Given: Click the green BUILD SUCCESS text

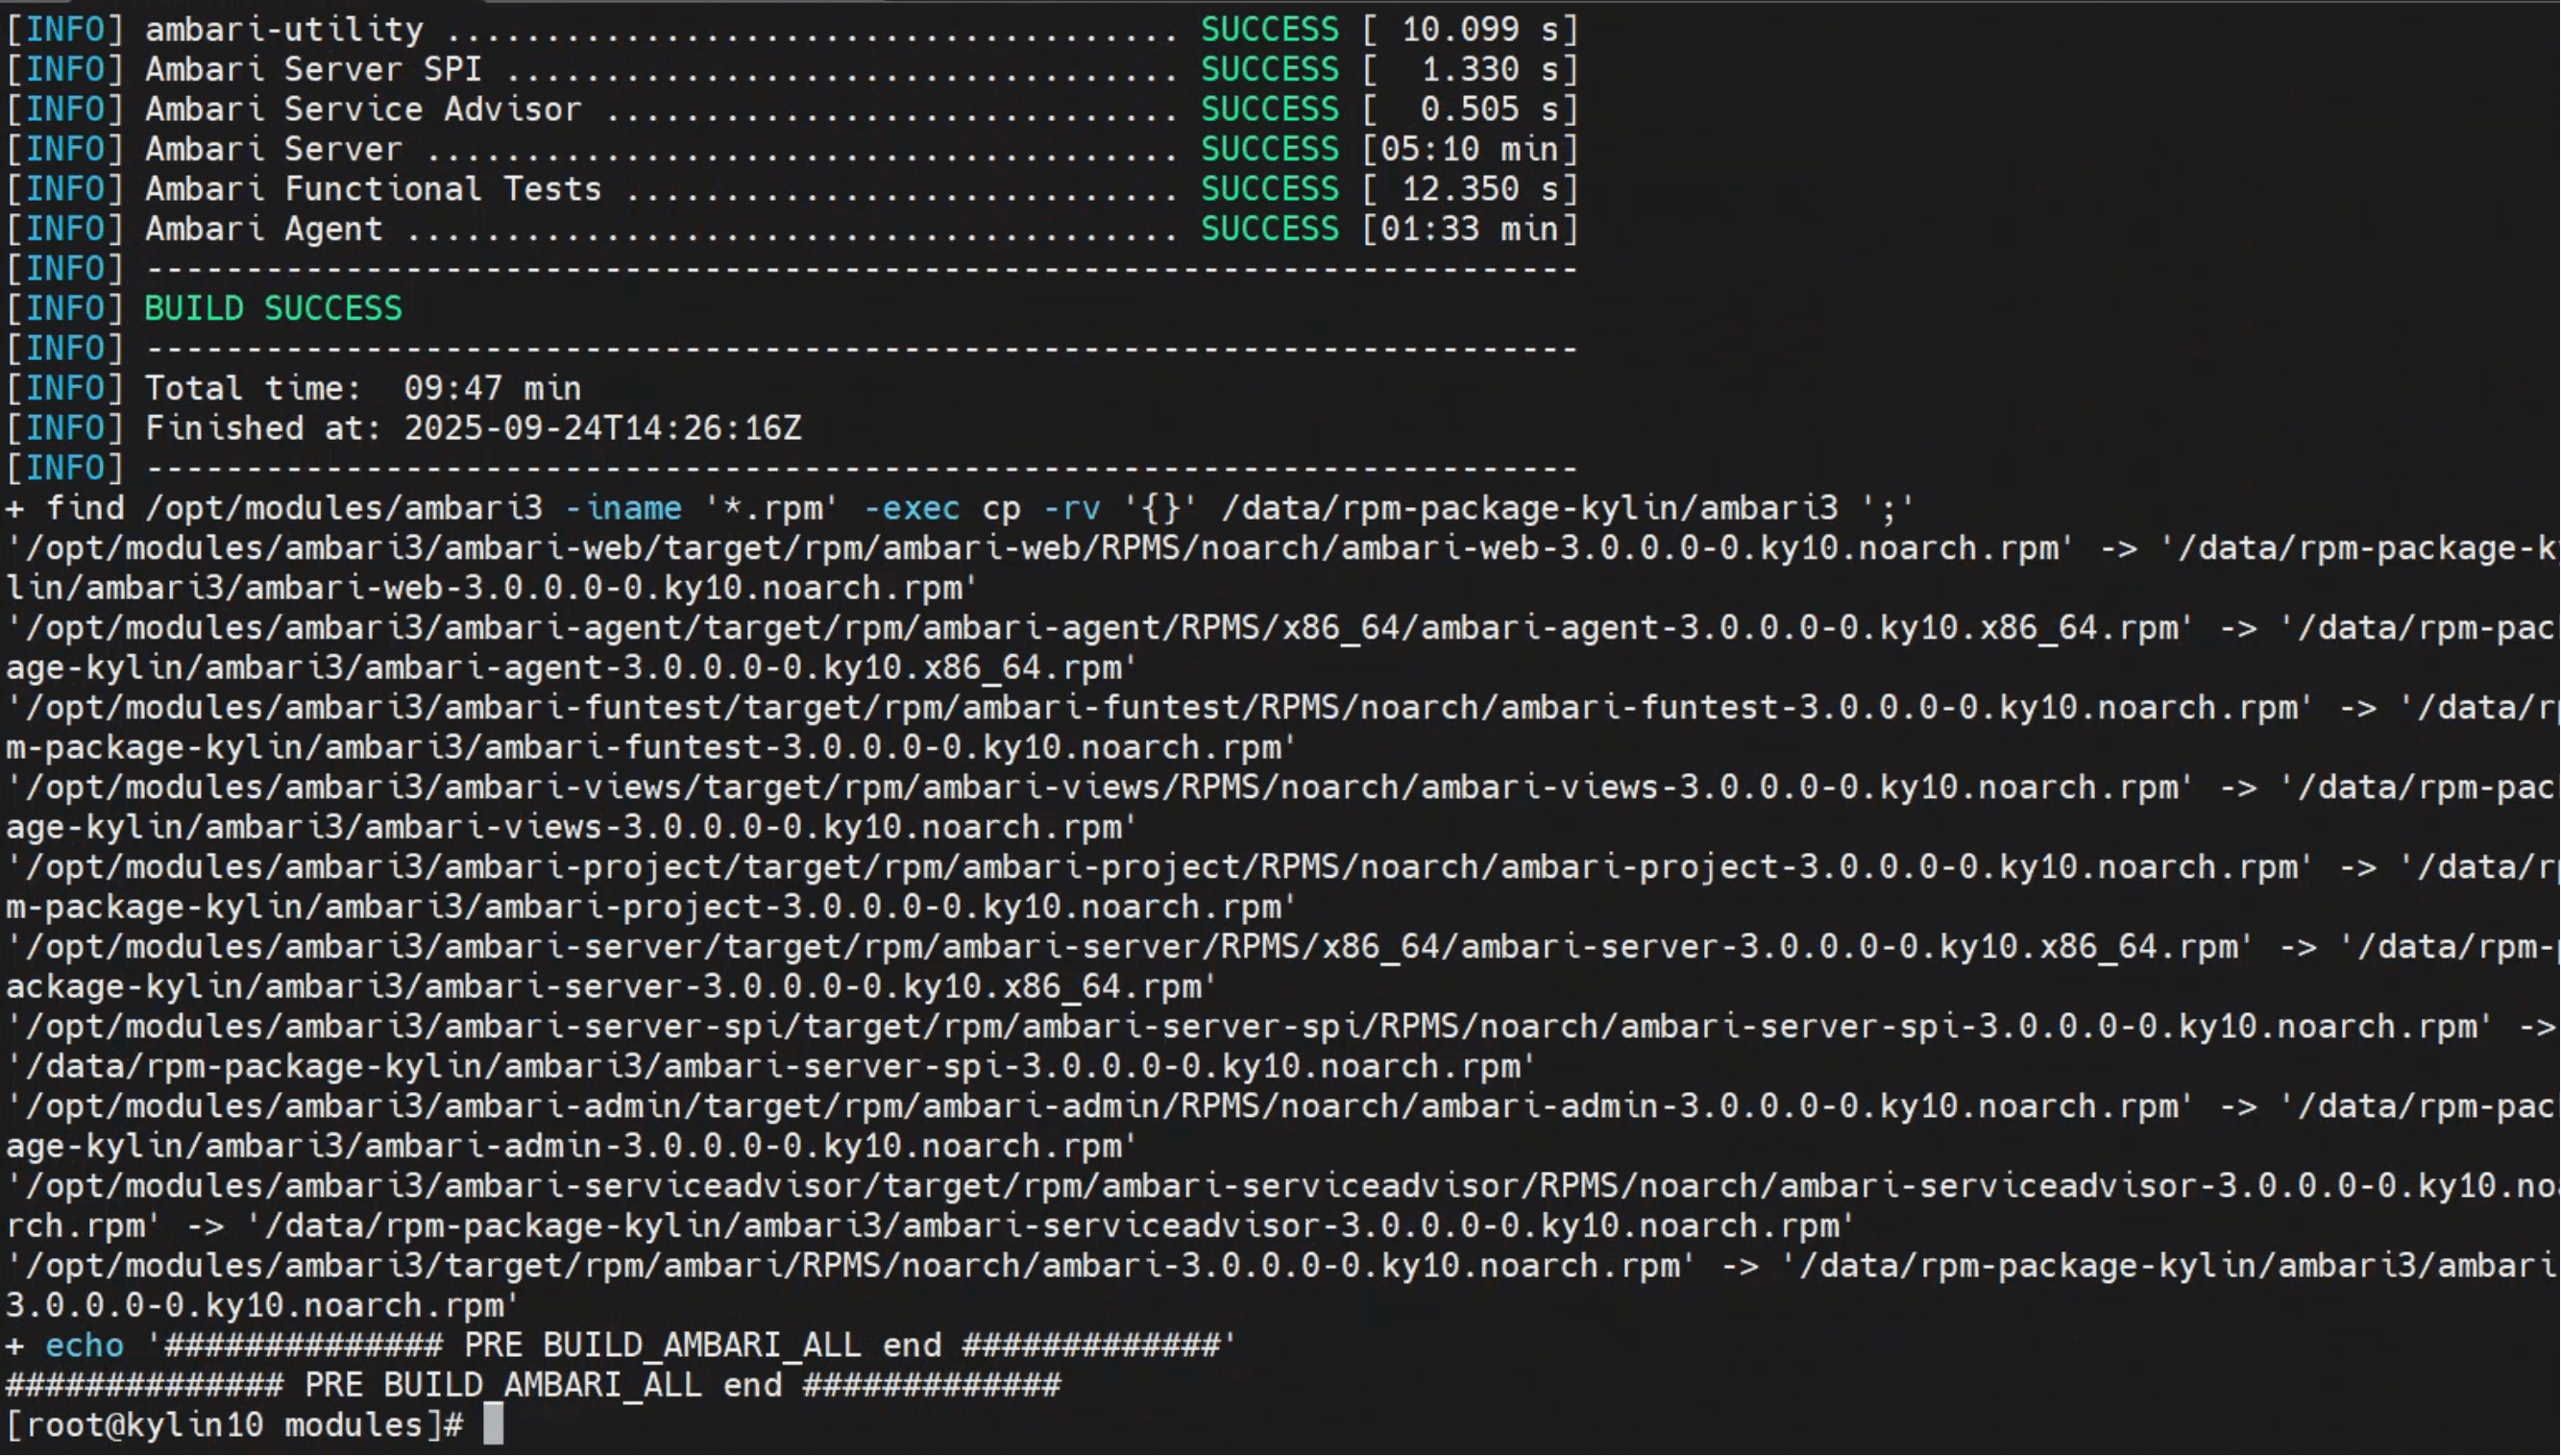Looking at the screenshot, I should click(x=273, y=308).
